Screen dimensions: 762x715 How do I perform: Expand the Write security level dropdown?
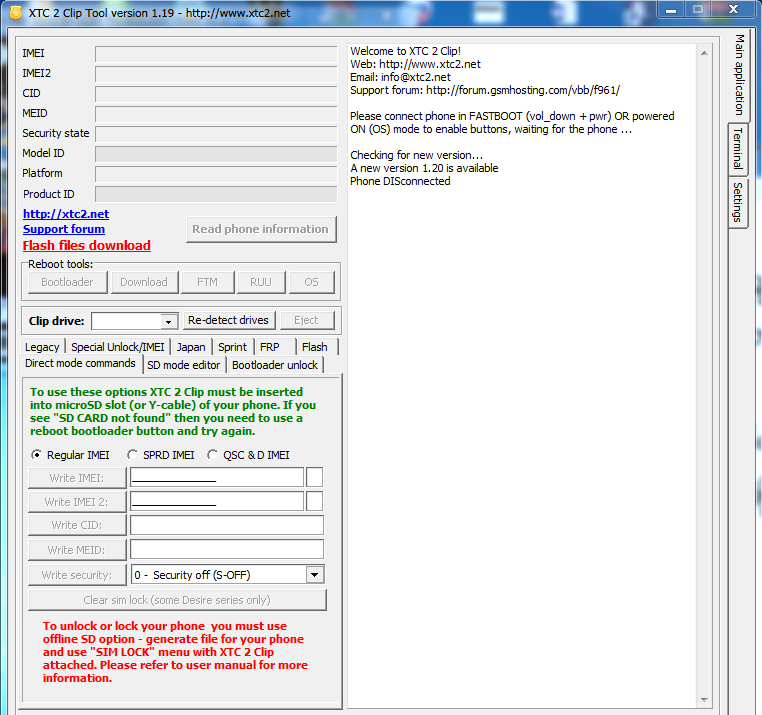[x=314, y=575]
